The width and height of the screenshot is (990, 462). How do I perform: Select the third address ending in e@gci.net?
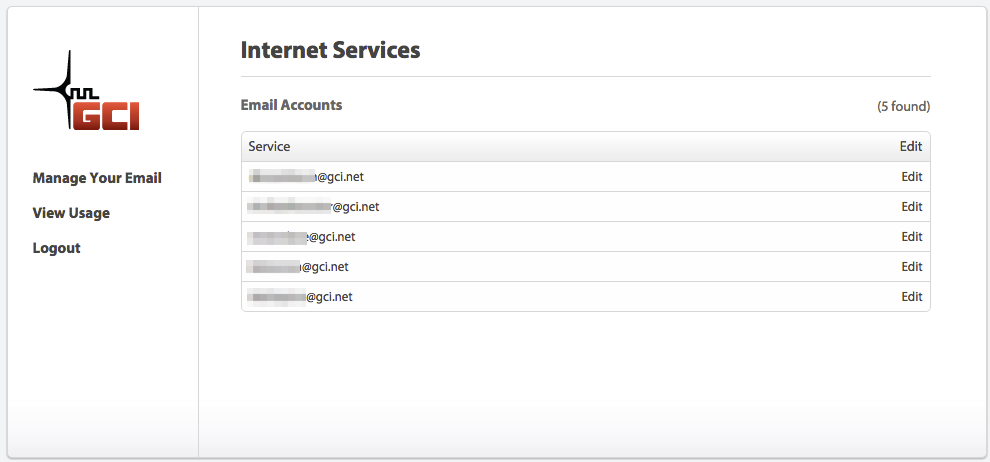point(301,237)
